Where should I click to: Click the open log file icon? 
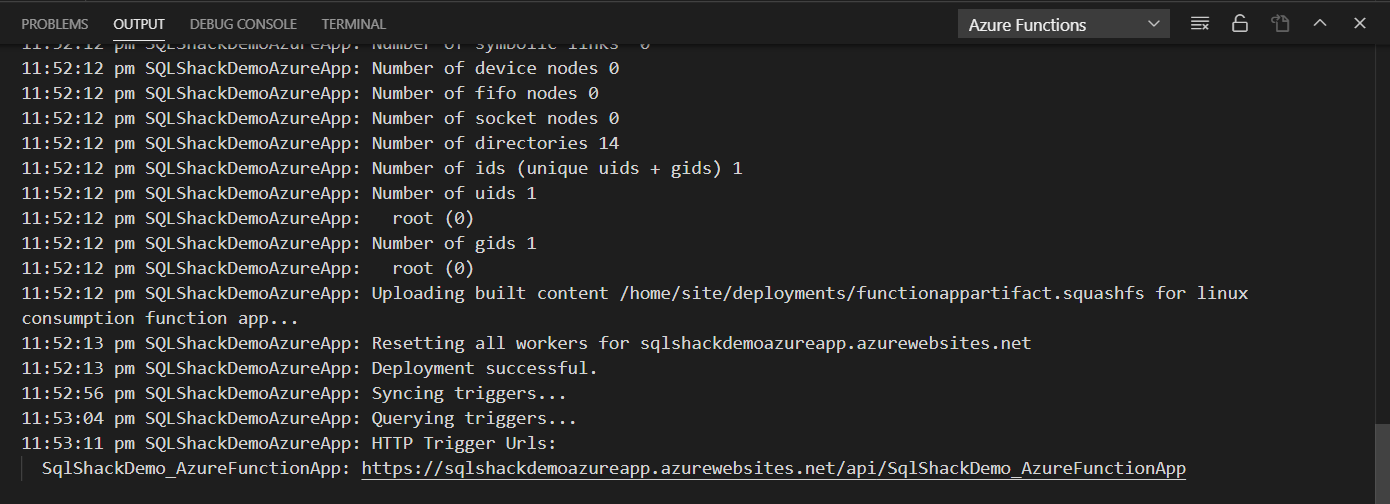[x=1280, y=24]
